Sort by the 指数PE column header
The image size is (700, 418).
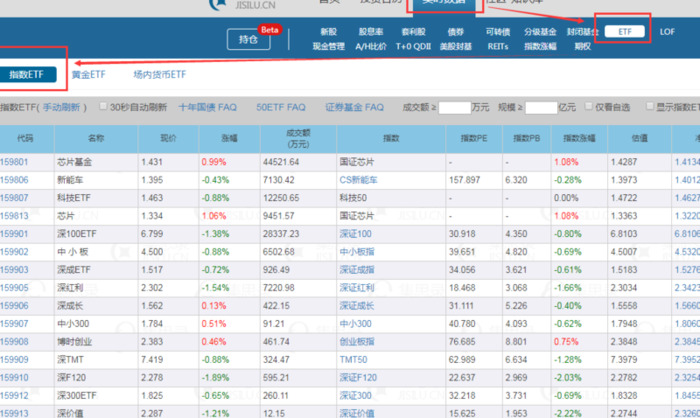click(474, 138)
